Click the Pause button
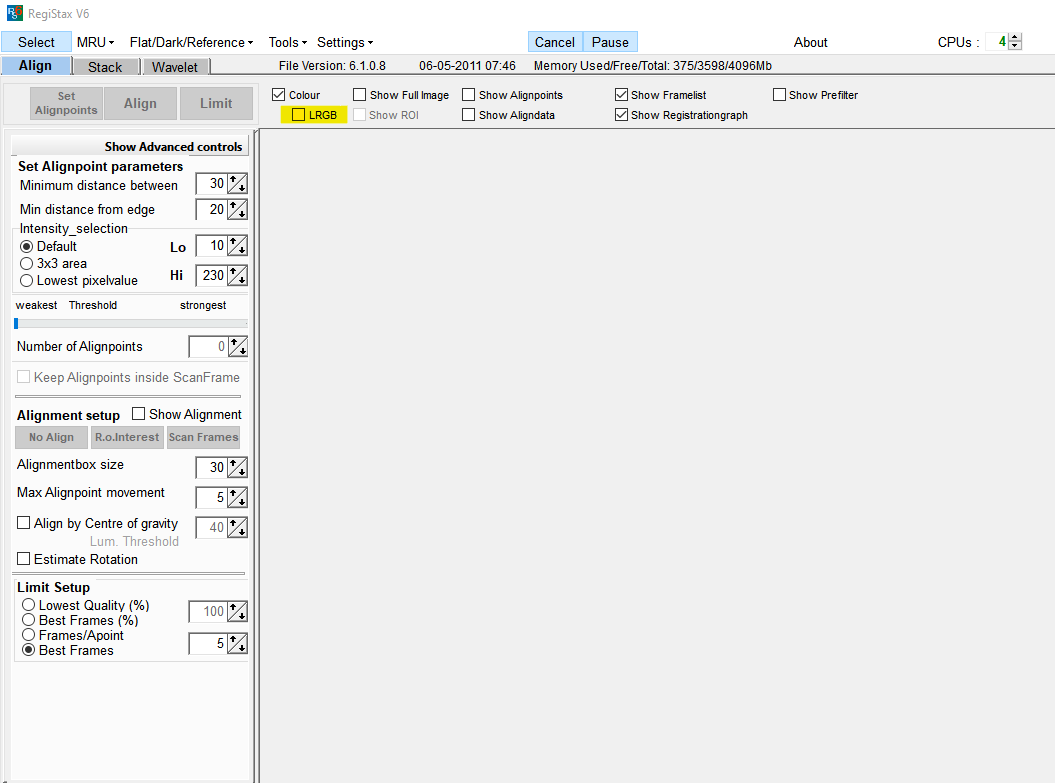This screenshot has height=783, width=1055. [610, 42]
